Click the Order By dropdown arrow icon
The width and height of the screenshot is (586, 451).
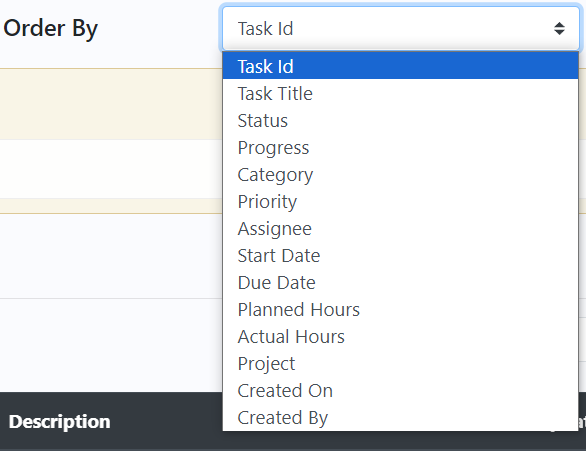tap(559, 28)
